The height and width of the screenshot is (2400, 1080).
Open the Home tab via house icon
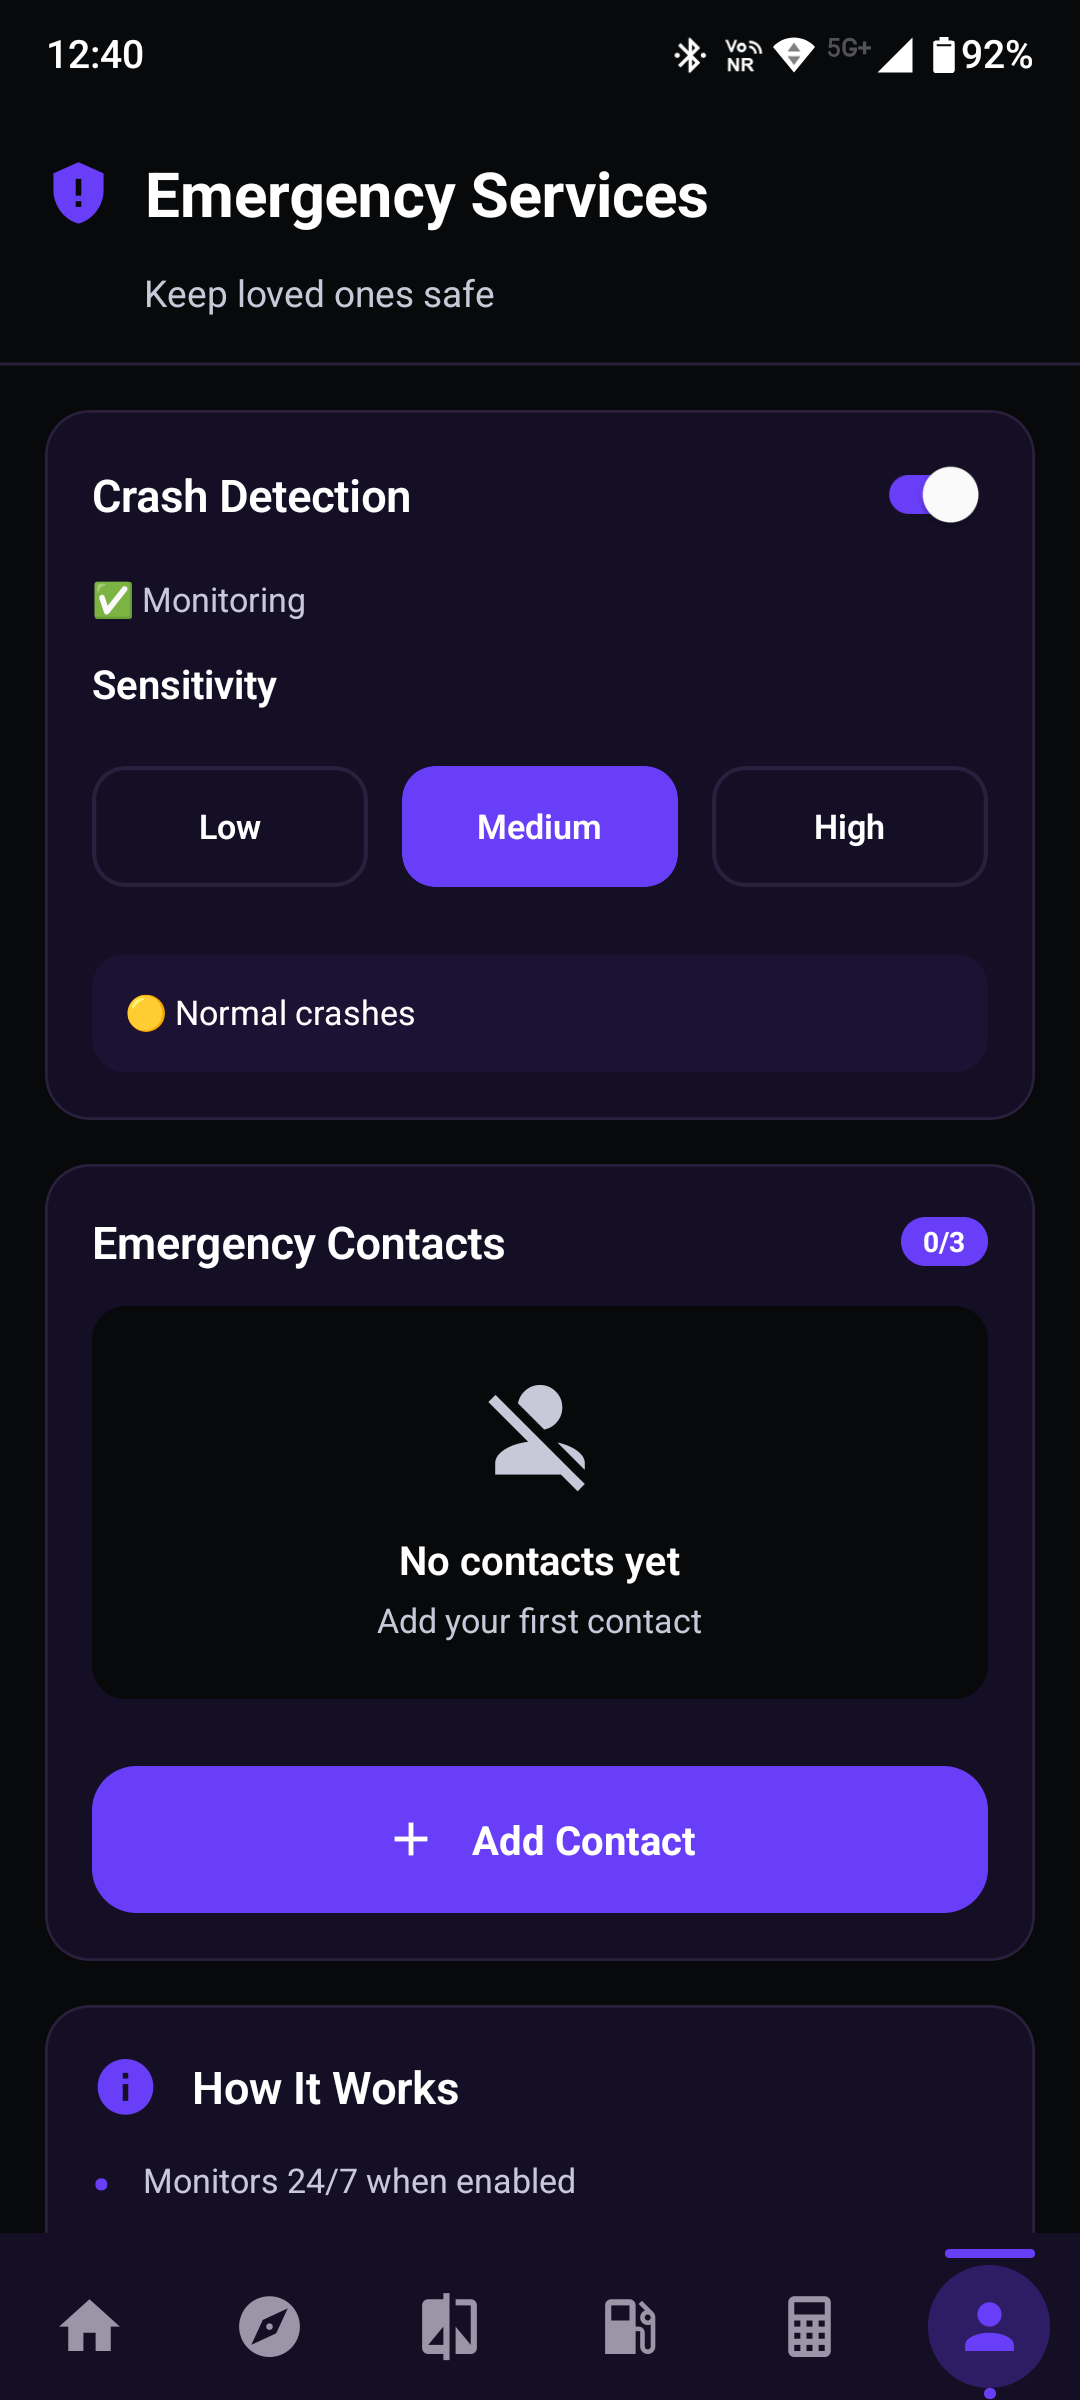click(x=90, y=2327)
